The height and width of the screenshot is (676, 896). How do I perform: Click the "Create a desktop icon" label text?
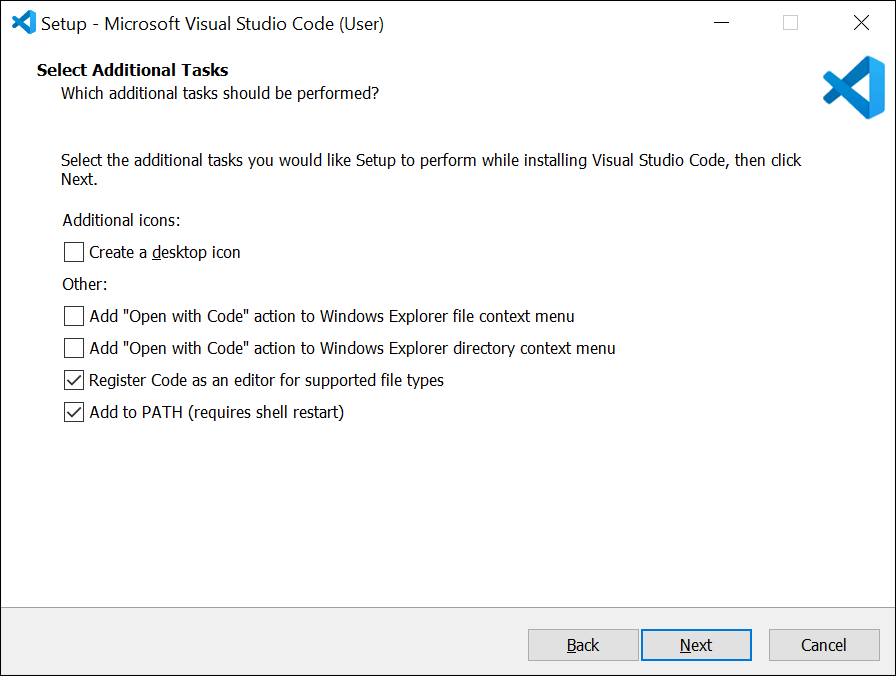pyautogui.click(x=162, y=252)
